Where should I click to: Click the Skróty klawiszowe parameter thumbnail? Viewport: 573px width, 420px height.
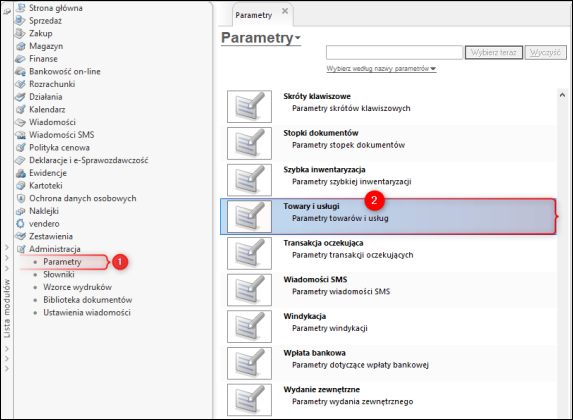(249, 106)
